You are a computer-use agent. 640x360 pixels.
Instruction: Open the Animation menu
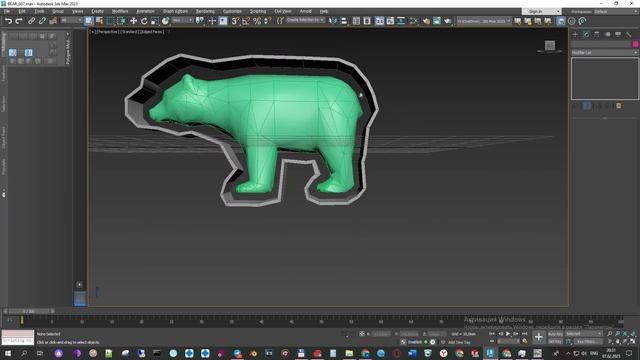point(145,11)
